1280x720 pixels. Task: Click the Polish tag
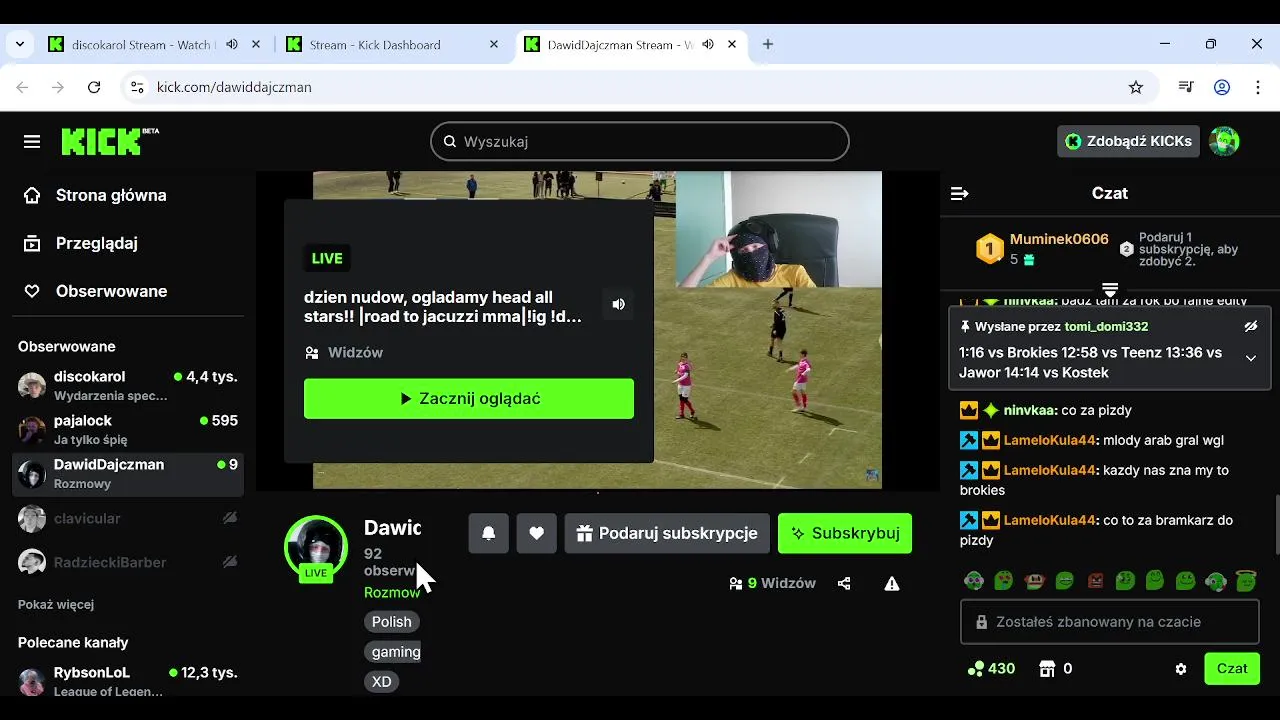click(392, 622)
